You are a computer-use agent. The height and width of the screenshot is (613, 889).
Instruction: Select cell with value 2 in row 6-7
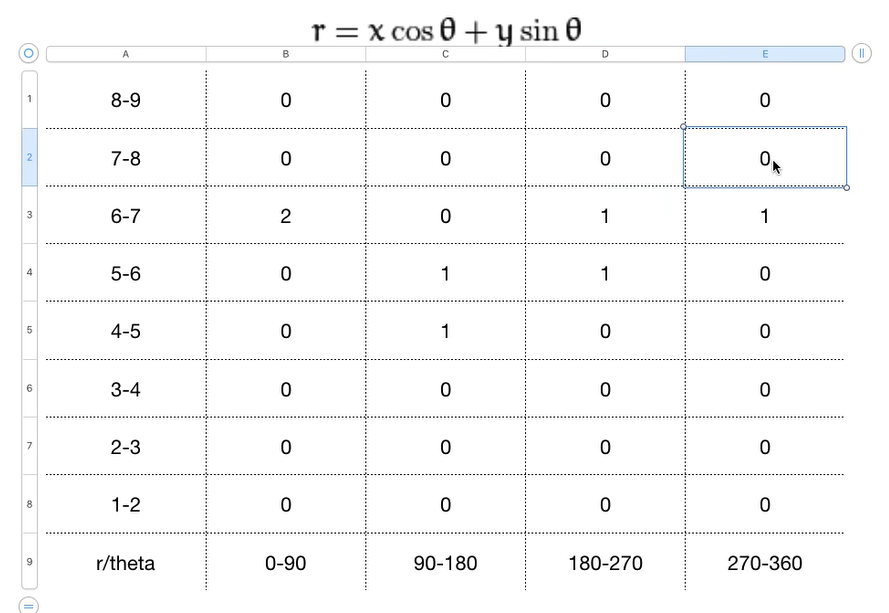click(x=286, y=215)
